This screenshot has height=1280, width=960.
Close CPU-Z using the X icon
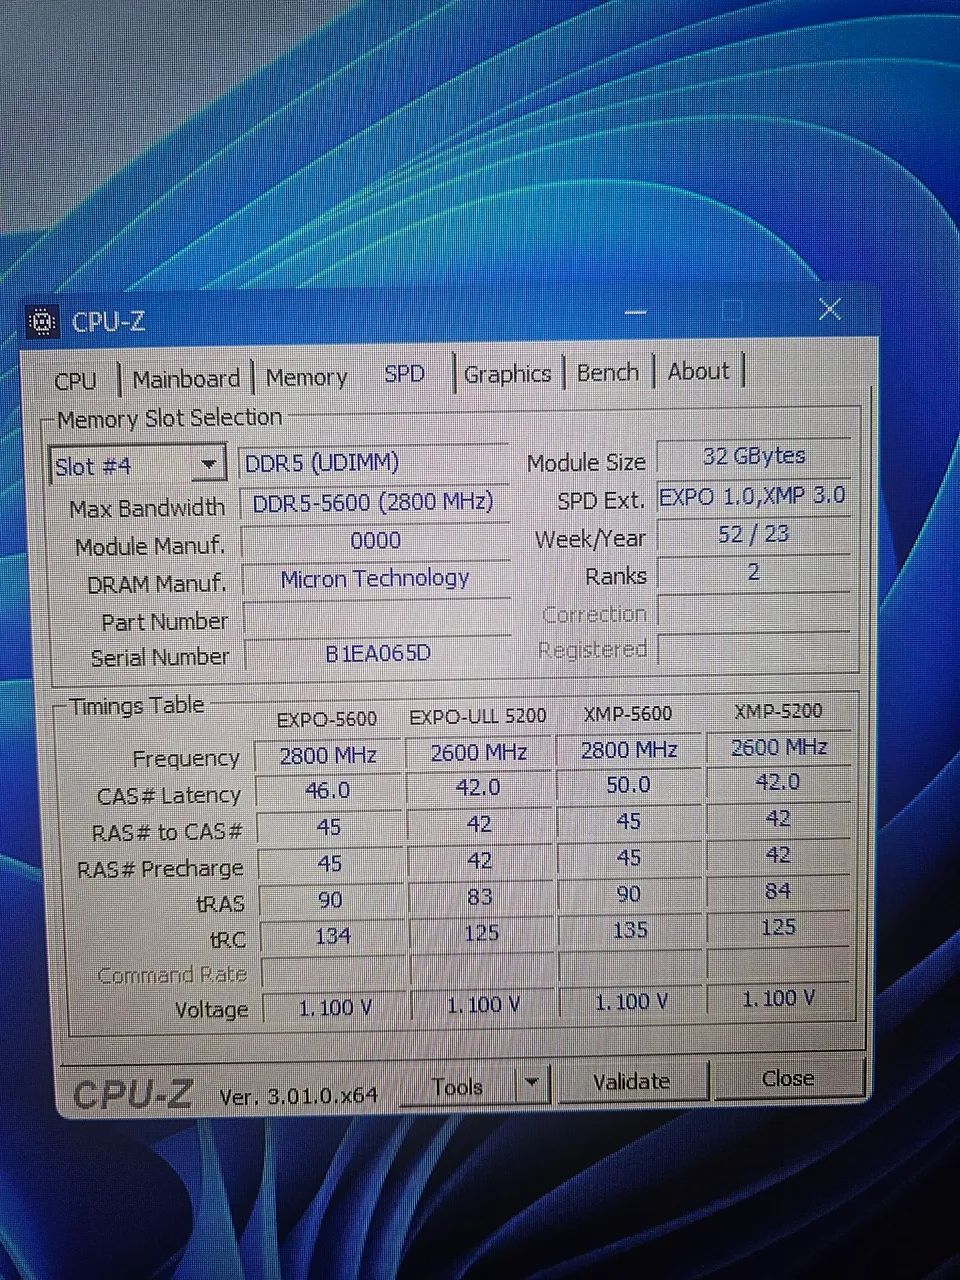coord(829,309)
